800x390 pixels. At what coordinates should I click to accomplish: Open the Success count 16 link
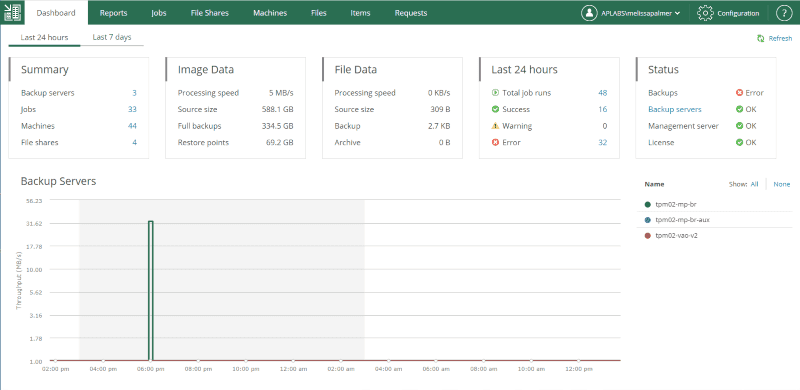click(603, 109)
